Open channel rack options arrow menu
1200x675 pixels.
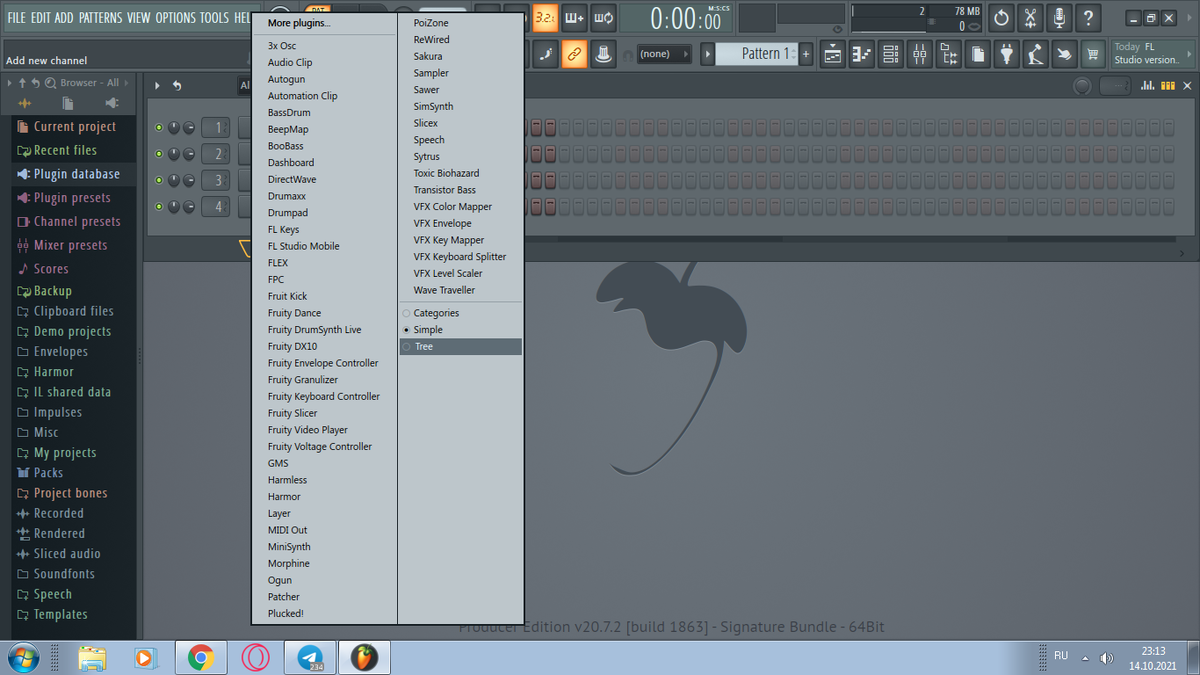pos(157,86)
